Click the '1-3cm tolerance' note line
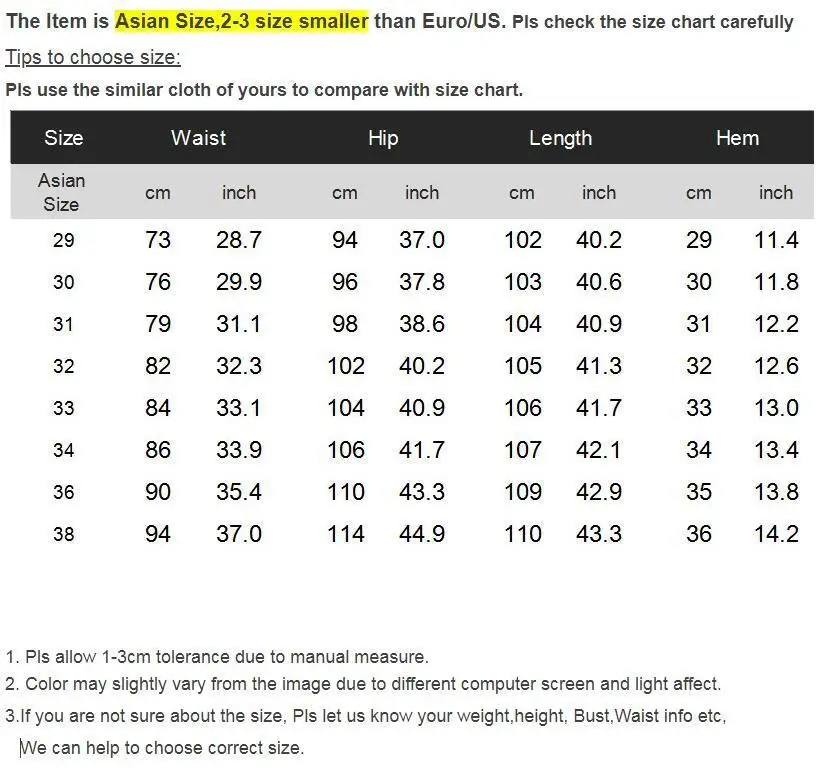839x769 pixels. pyautogui.click(x=217, y=657)
